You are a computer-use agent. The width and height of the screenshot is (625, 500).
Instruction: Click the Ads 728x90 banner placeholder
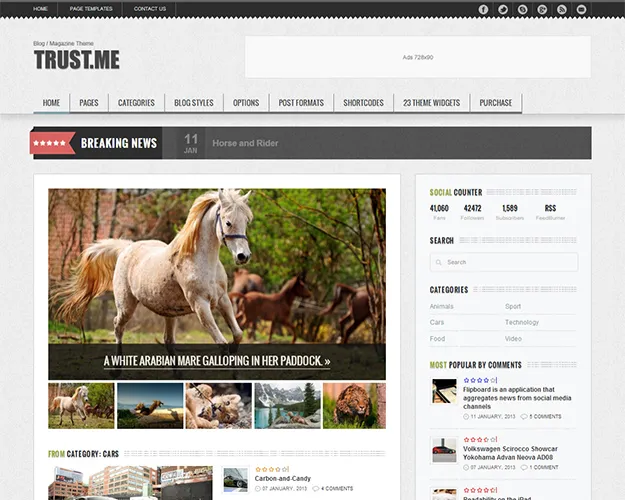pyautogui.click(x=418, y=57)
